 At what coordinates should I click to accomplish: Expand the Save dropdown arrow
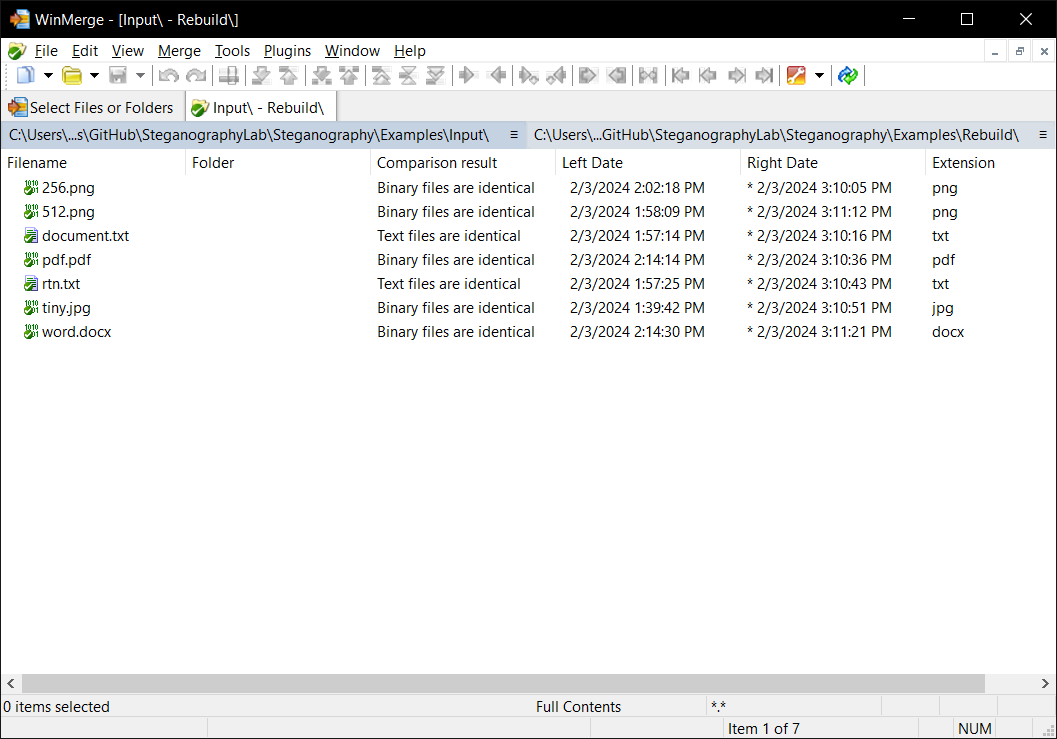click(x=140, y=76)
